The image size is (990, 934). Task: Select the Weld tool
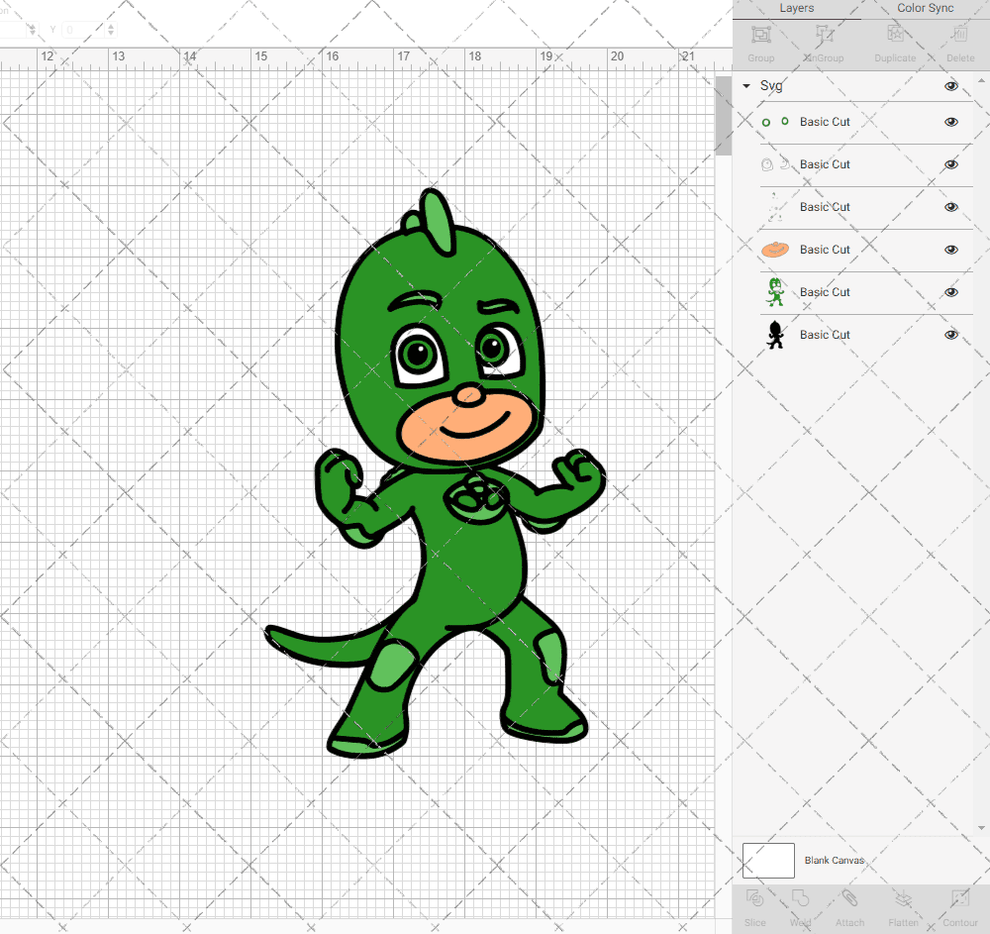[x=800, y=908]
